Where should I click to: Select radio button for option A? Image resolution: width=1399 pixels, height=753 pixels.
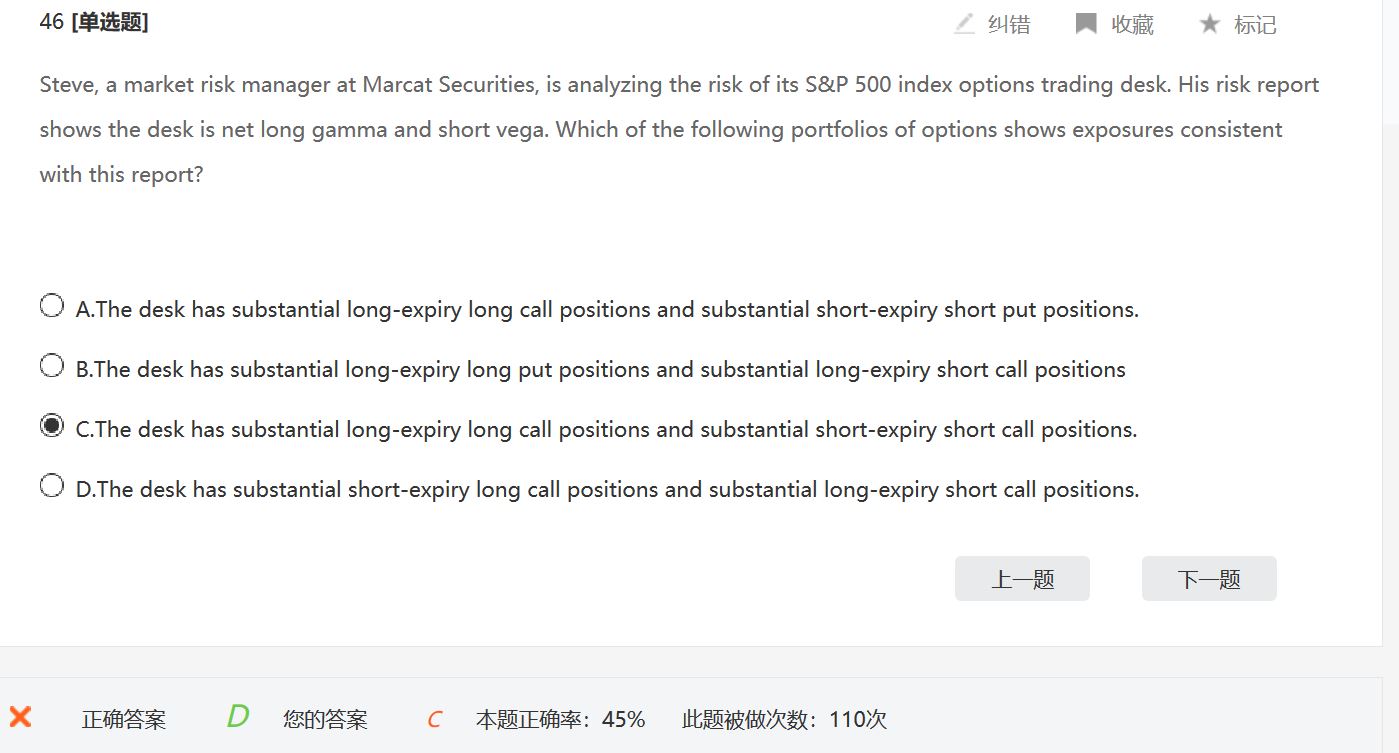(x=52, y=306)
